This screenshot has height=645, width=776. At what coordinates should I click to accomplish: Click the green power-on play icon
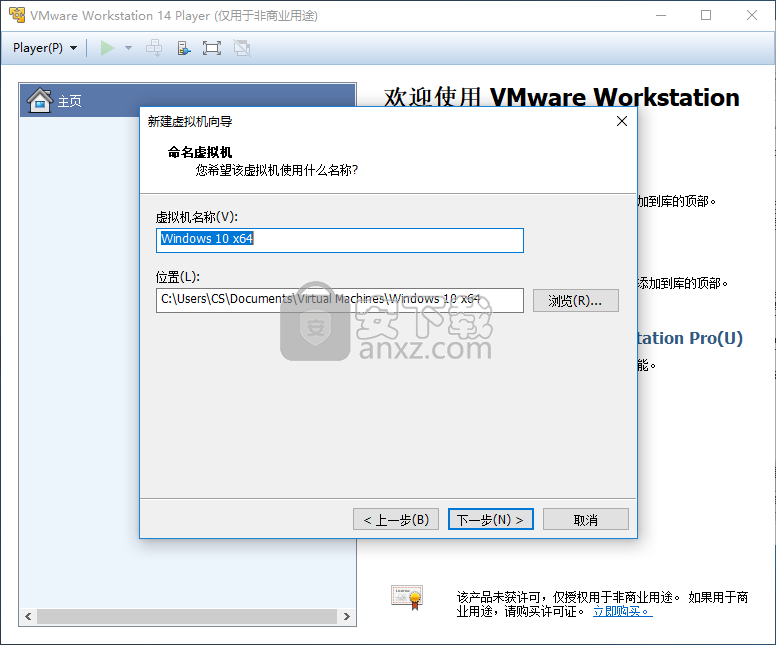point(107,48)
